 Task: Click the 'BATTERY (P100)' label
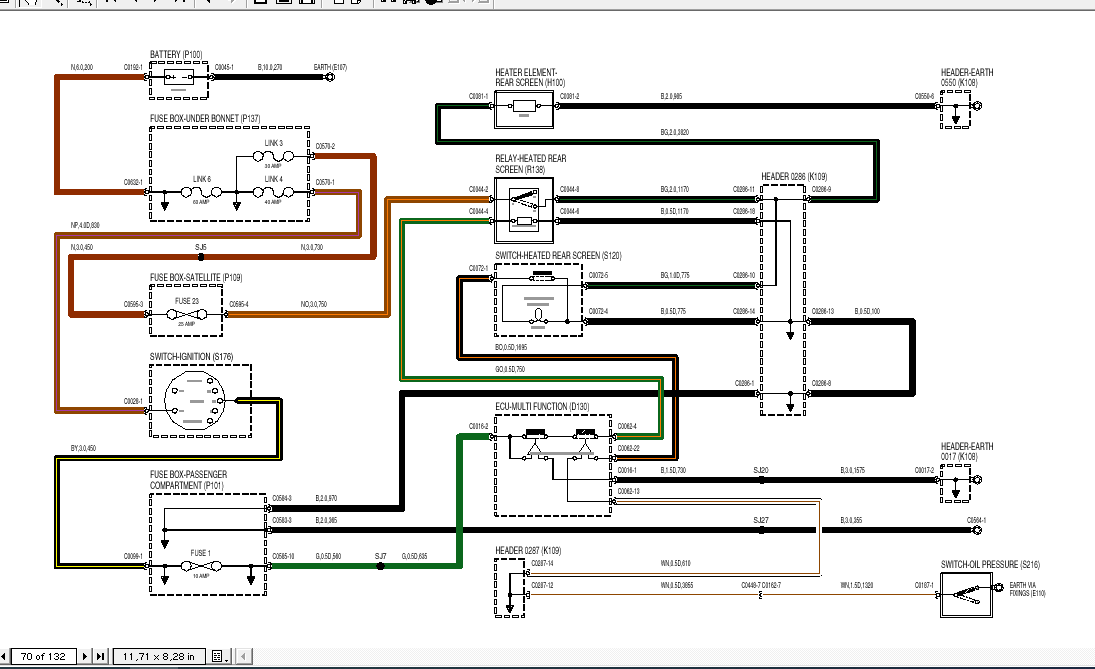[176, 54]
